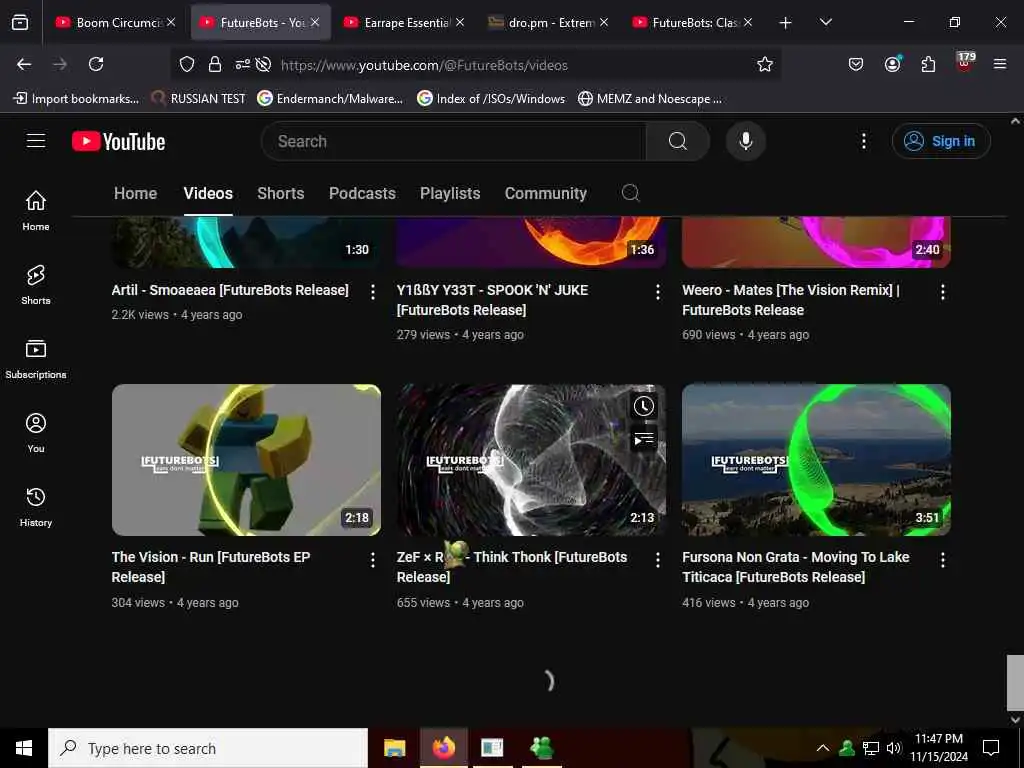The width and height of the screenshot is (1024, 768).
Task: Go to YouTube home via logo
Action: 118,141
